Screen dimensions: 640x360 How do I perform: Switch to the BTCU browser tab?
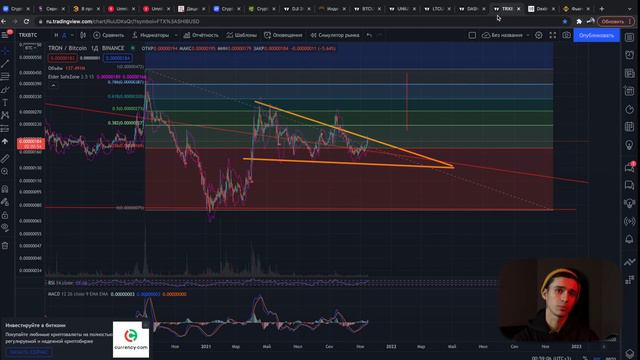pyautogui.click(x=366, y=9)
